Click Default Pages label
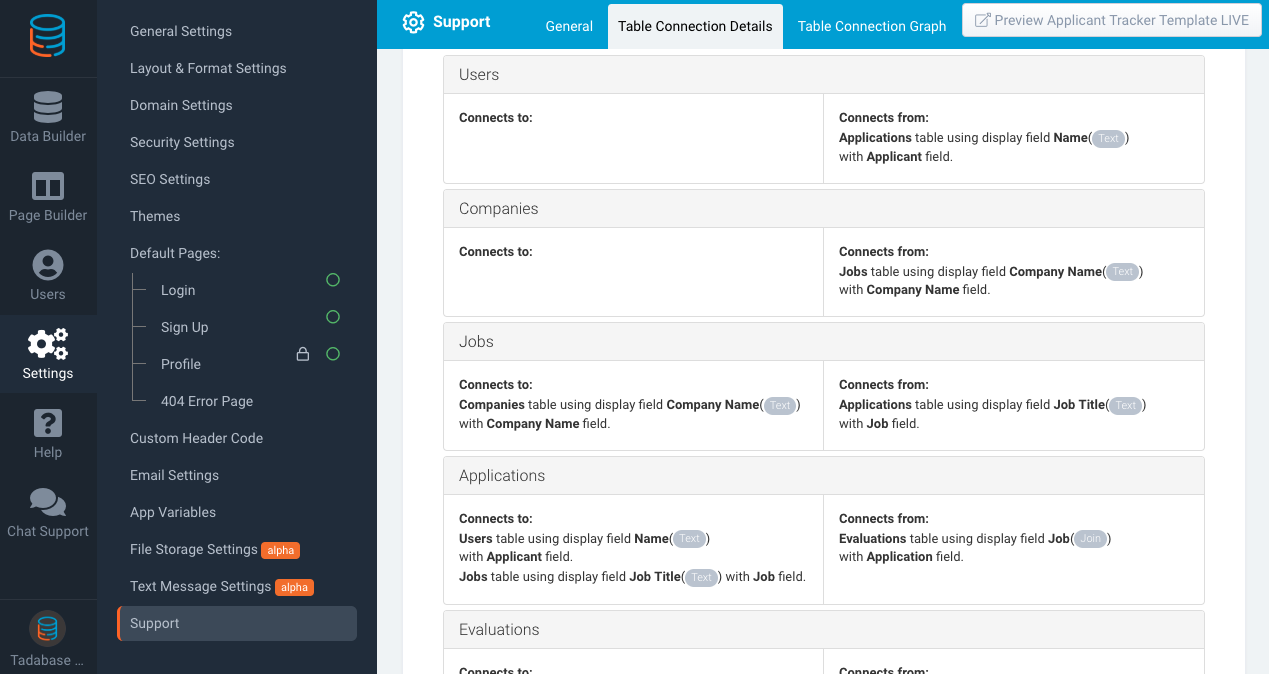The image size is (1269, 674). tap(175, 253)
